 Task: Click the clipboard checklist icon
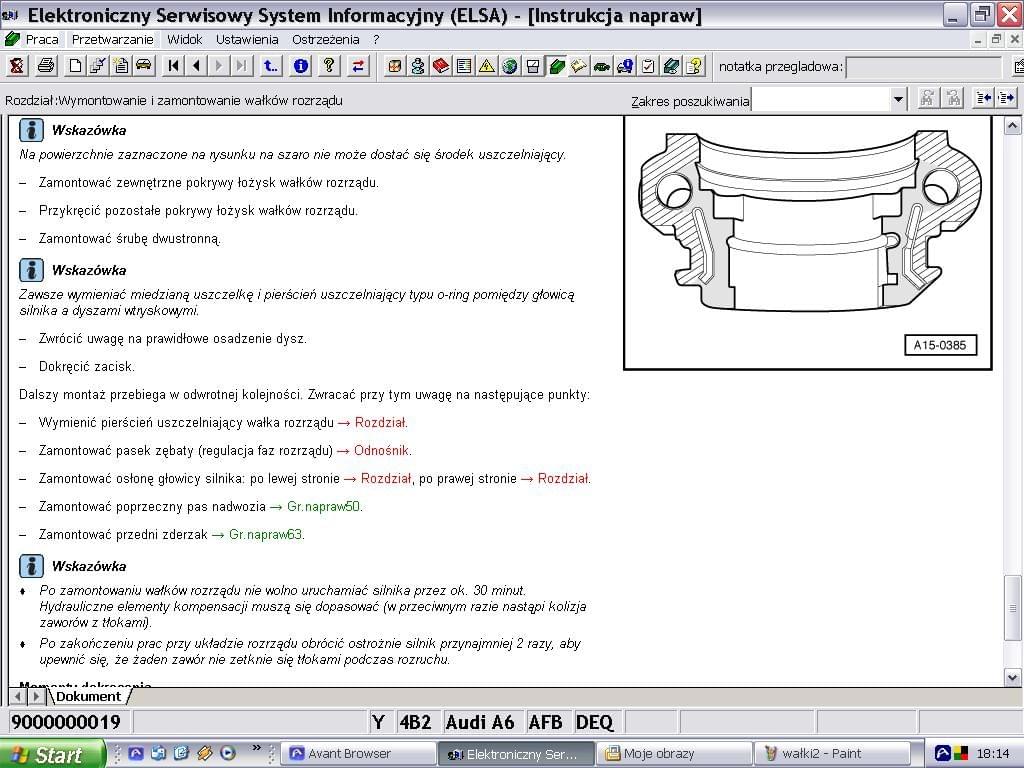[648, 65]
